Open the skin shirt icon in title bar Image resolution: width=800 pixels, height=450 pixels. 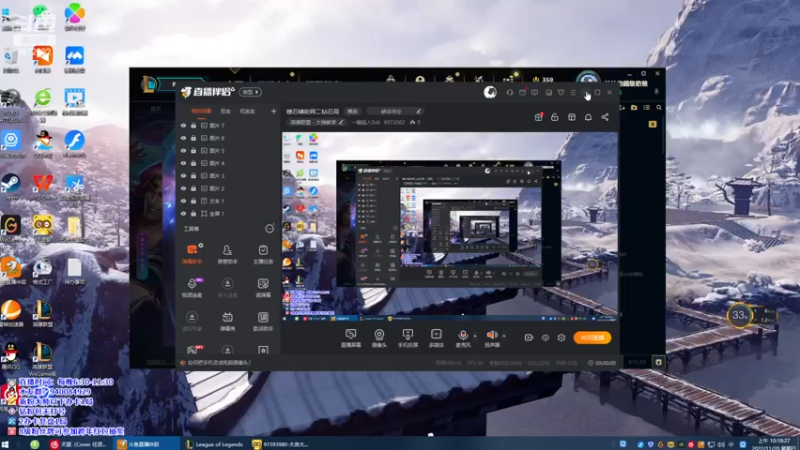coord(561,92)
